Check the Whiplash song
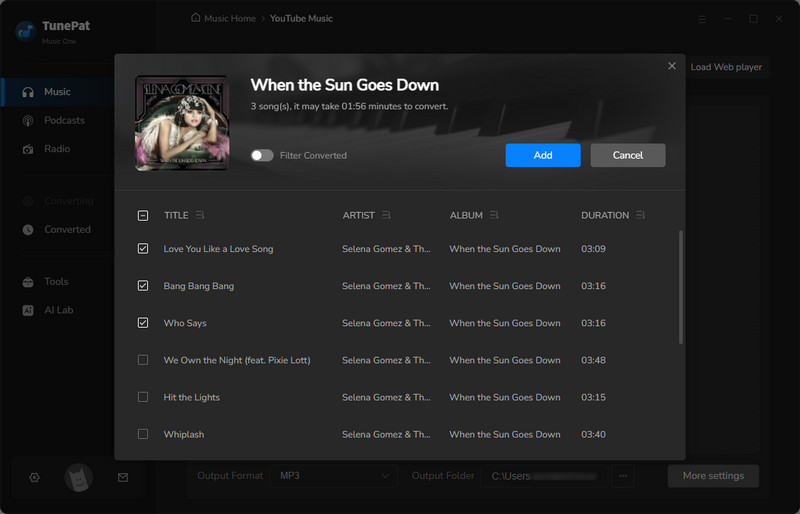This screenshot has height=514, width=800. click(143, 434)
